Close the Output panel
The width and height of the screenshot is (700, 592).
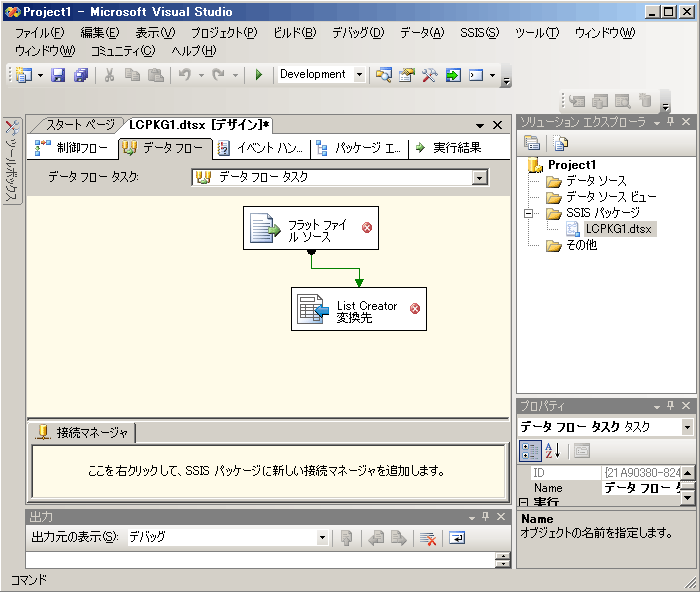pyautogui.click(x=501, y=517)
